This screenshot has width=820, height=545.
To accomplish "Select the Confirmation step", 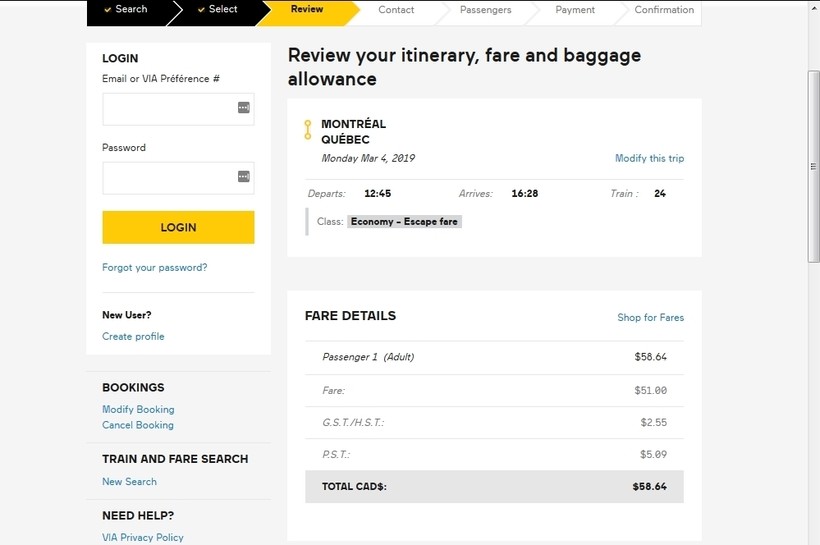I will tap(664, 10).
